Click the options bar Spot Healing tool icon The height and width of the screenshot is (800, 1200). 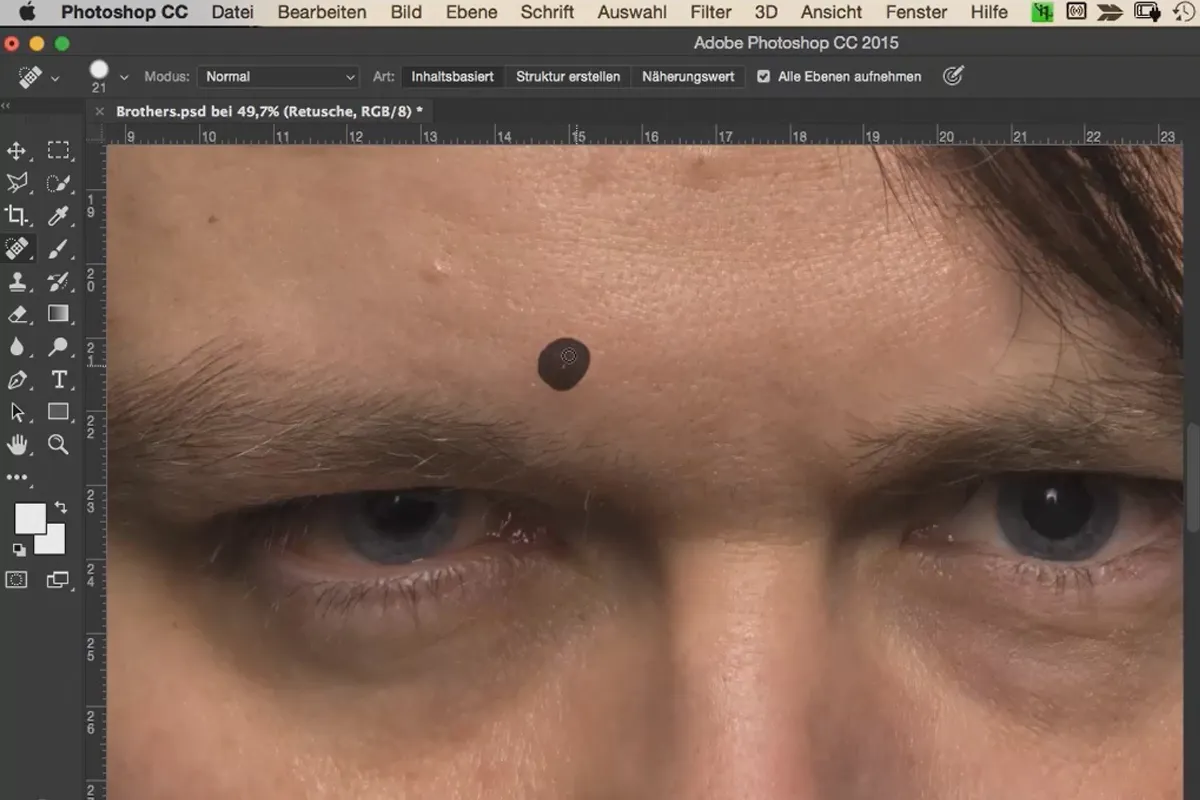pos(31,76)
